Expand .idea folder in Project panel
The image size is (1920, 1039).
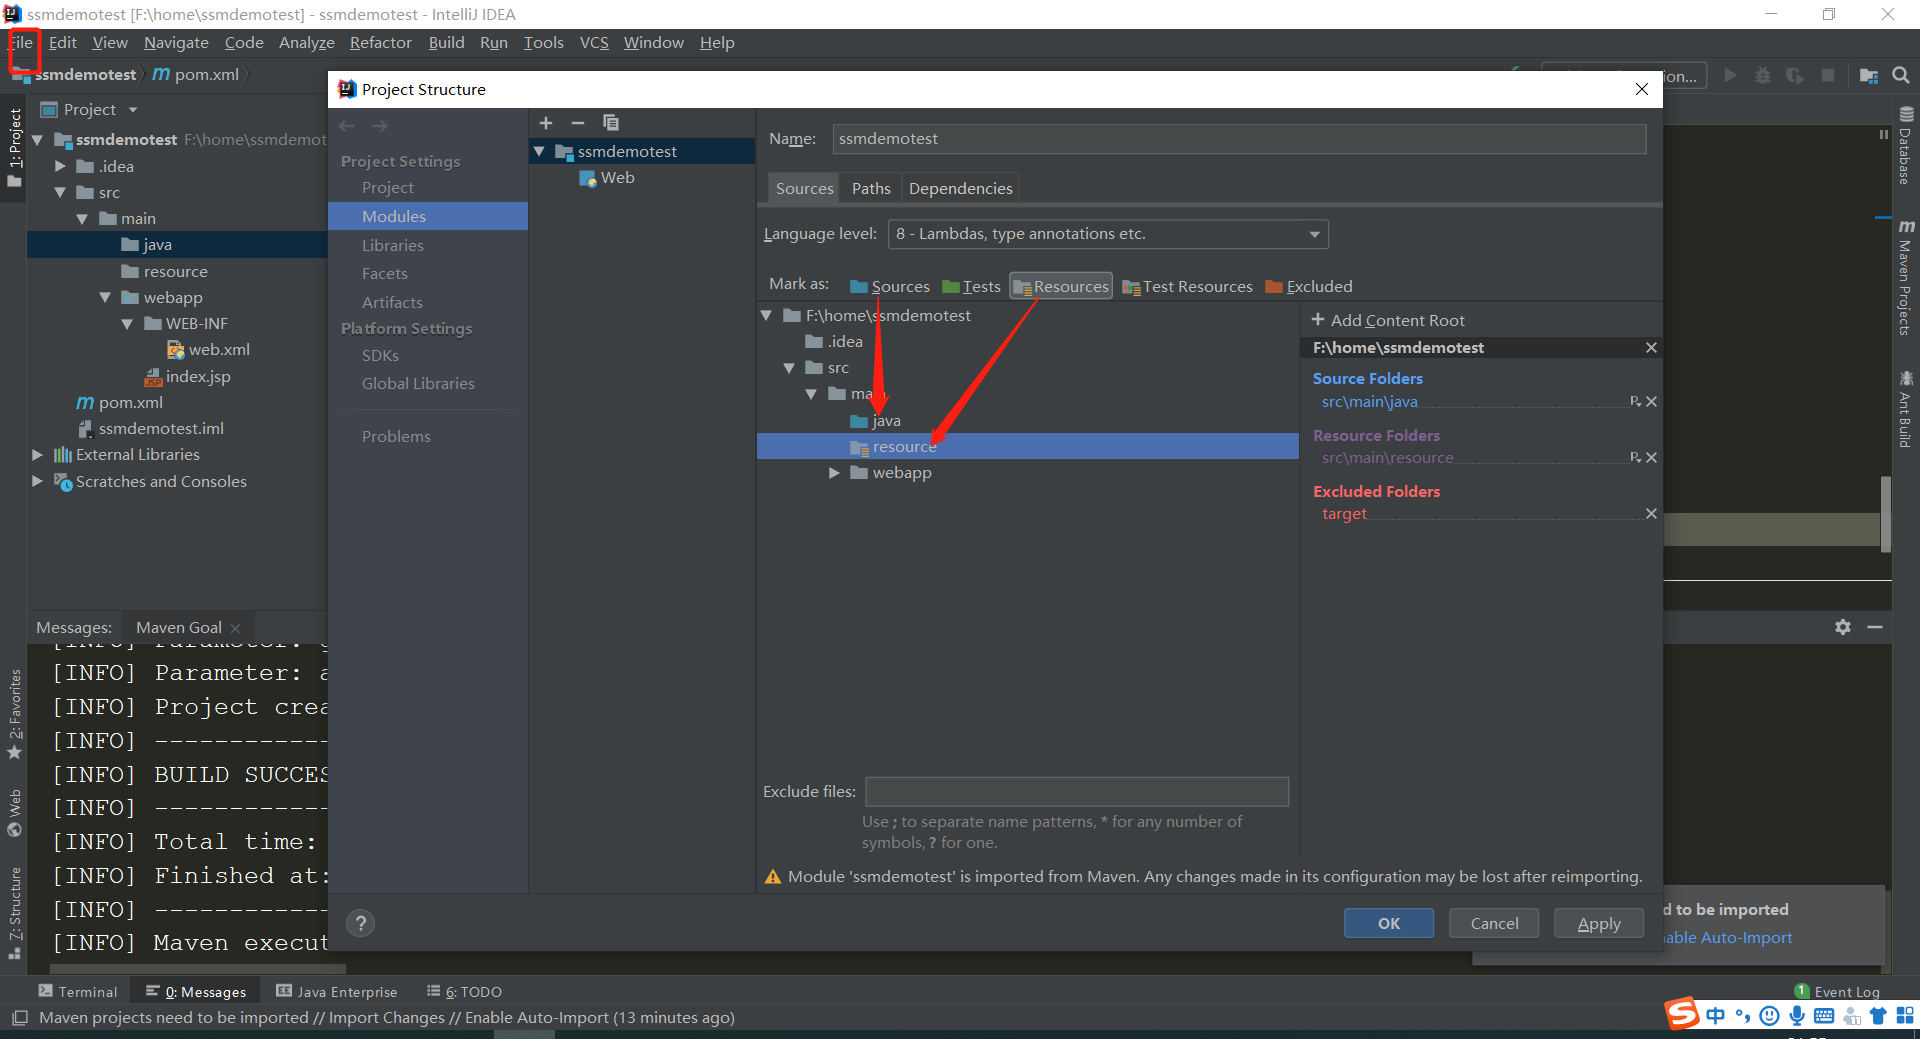pos(60,166)
